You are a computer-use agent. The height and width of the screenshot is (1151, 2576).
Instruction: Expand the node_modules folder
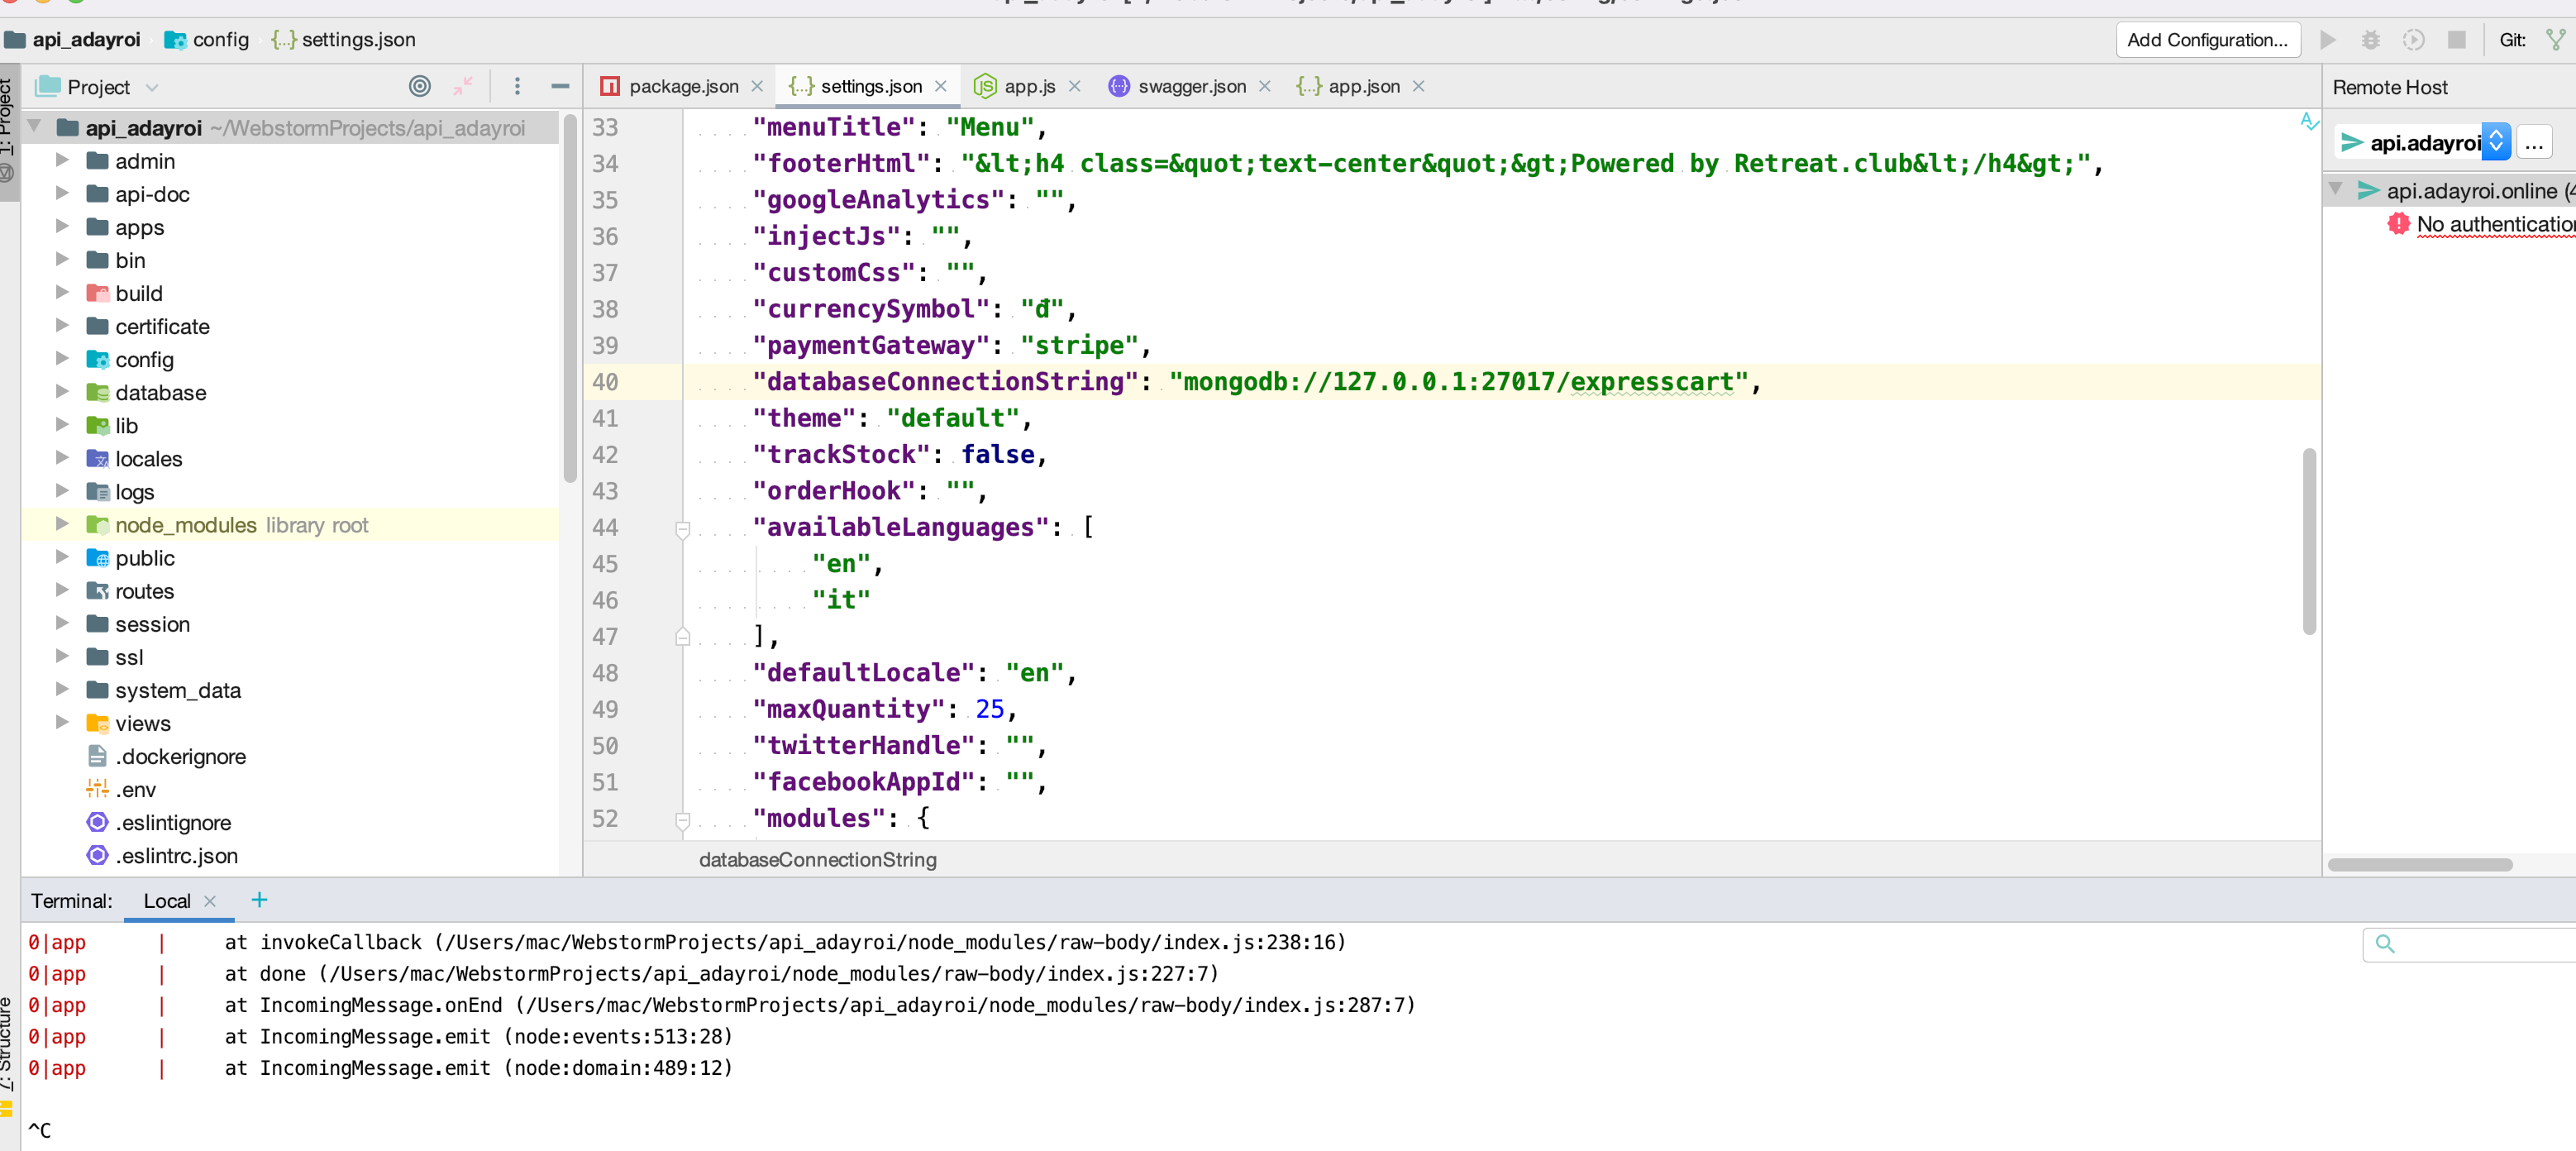62,524
